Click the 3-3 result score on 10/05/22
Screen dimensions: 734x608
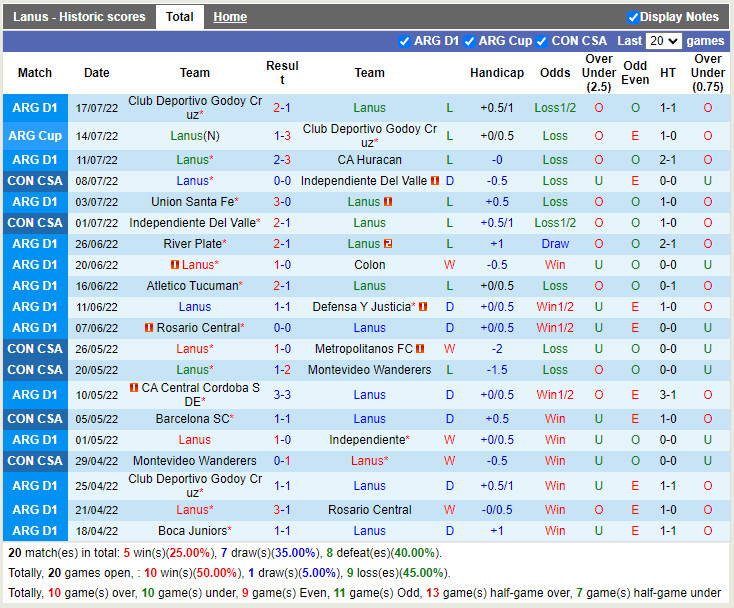coord(282,395)
